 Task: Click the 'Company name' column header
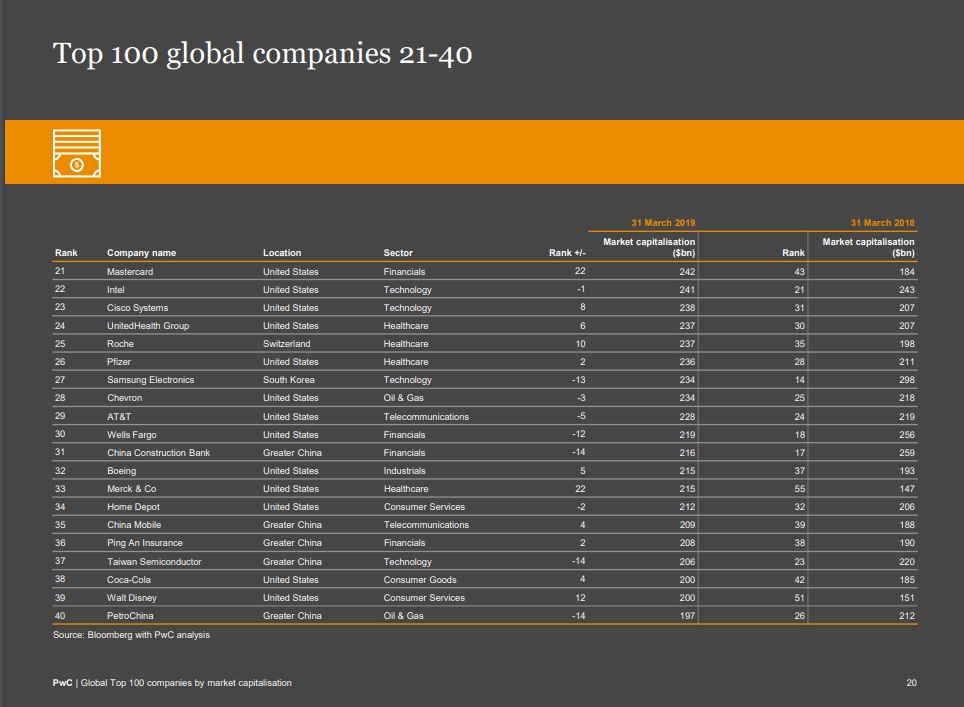[141, 253]
